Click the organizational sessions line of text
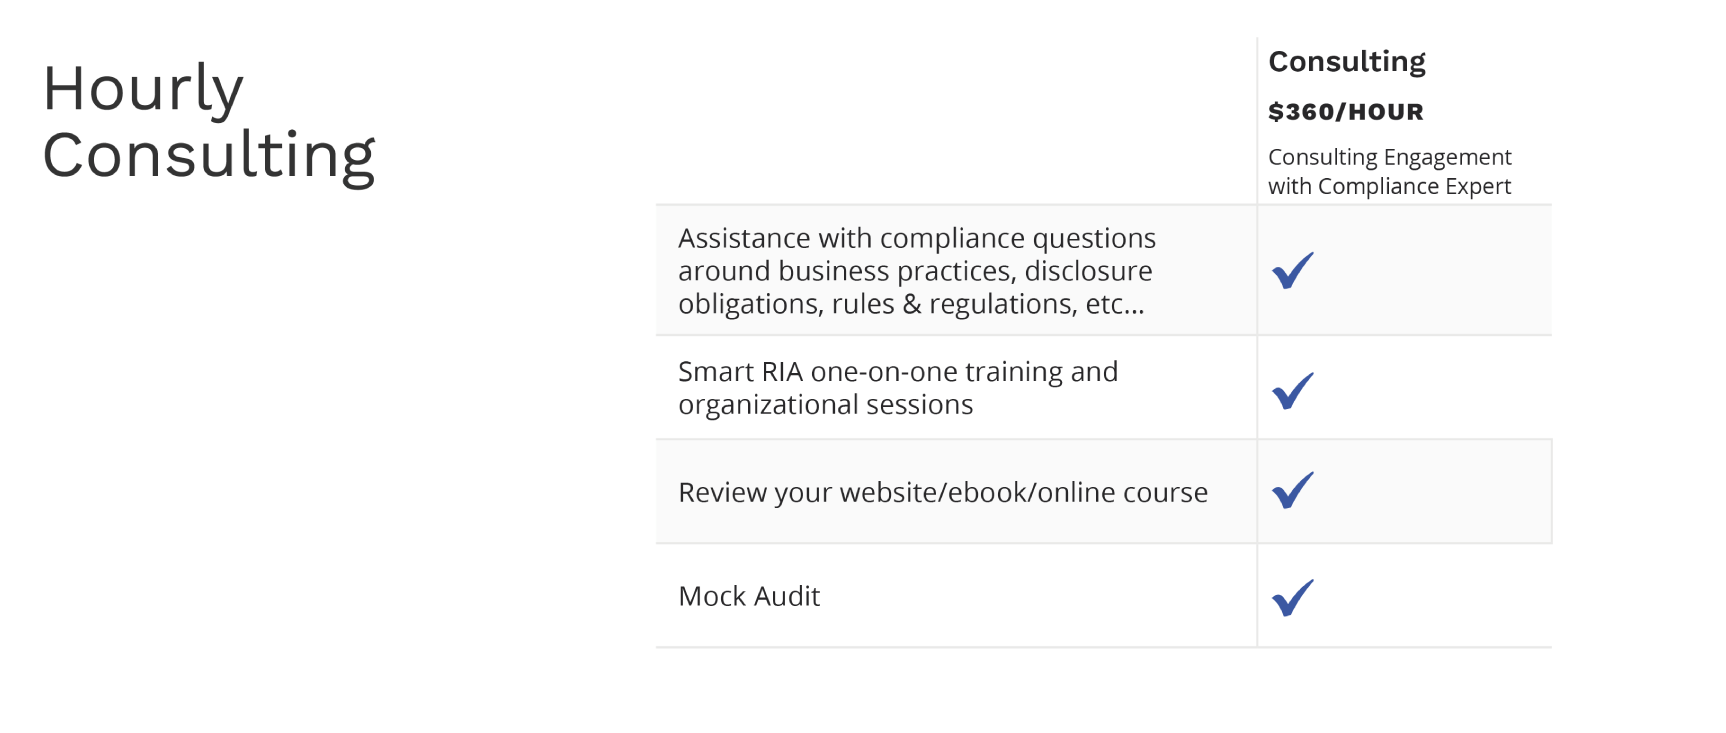1726x733 pixels. pyautogui.click(x=826, y=405)
